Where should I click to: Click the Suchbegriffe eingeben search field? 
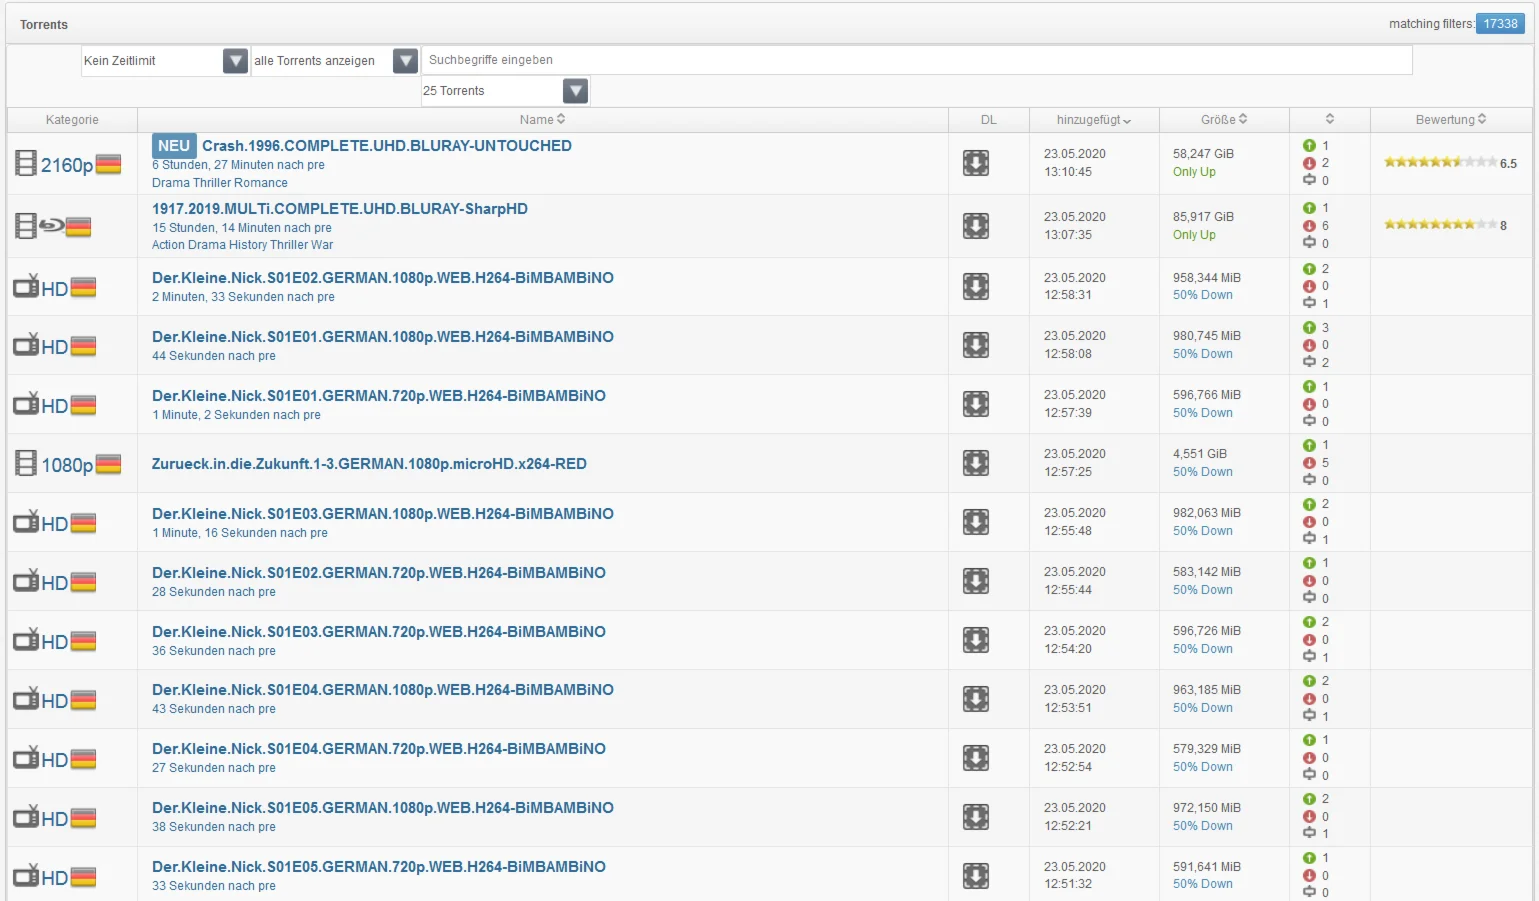tap(916, 60)
